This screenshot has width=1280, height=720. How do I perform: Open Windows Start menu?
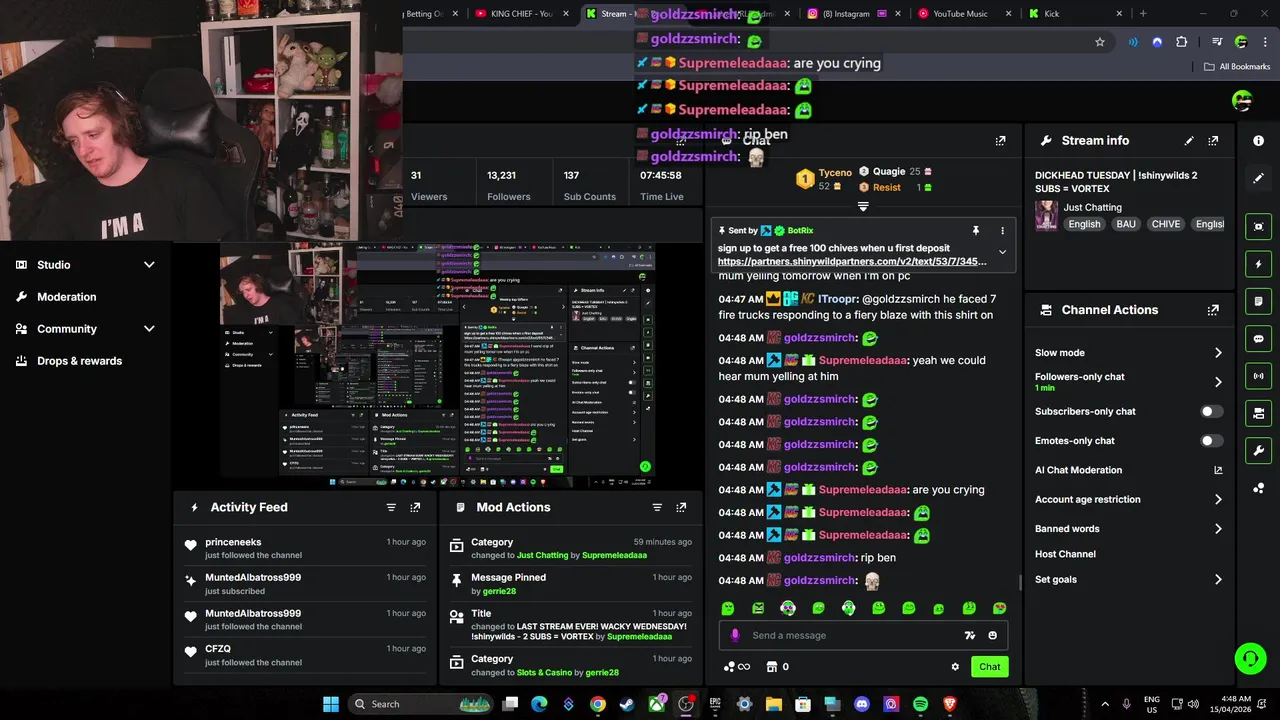point(330,704)
